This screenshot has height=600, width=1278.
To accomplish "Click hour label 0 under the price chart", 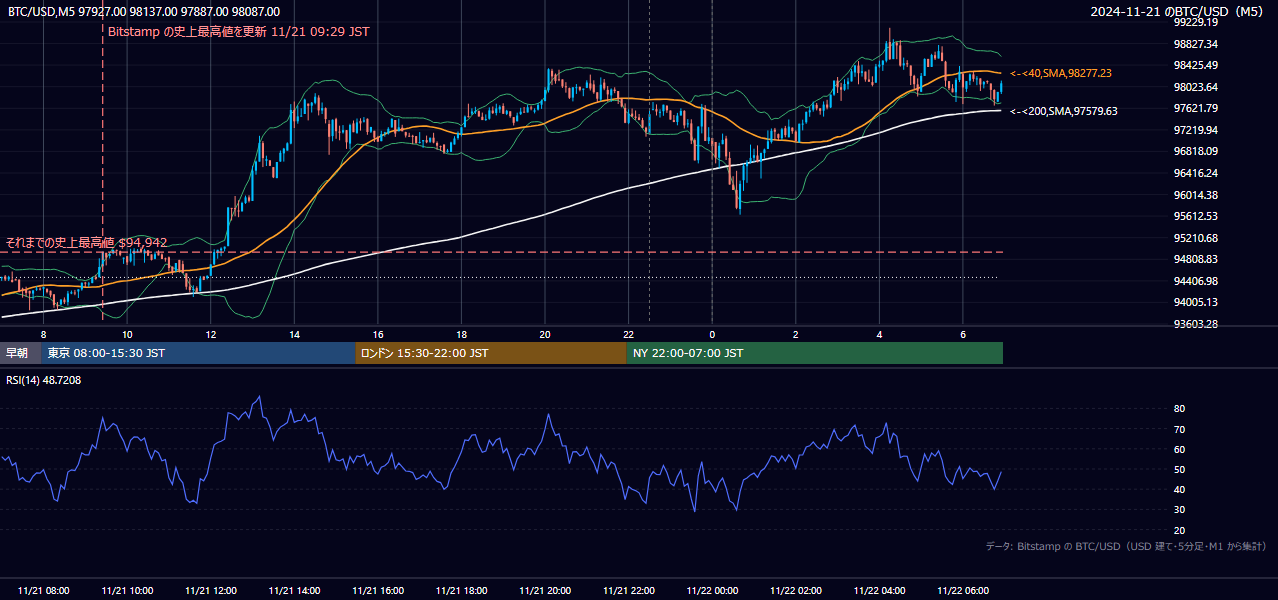I will pyautogui.click(x=712, y=334).
